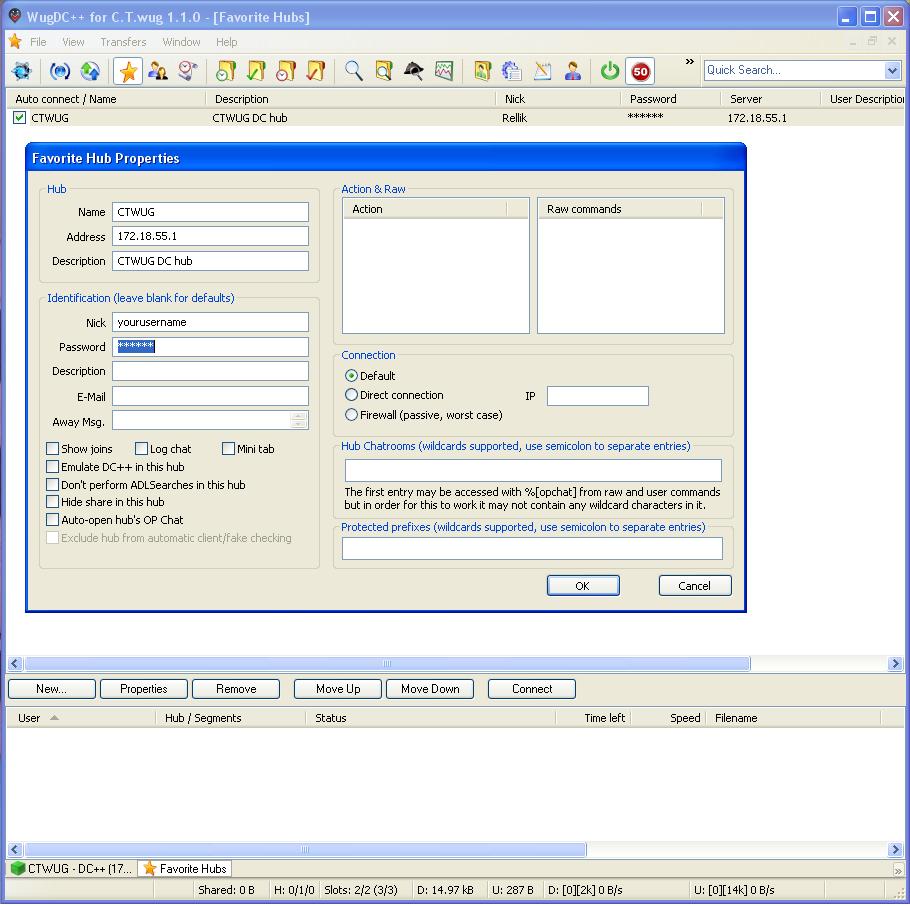Open the Transfers menu
This screenshot has width=910, height=906.
(123, 42)
